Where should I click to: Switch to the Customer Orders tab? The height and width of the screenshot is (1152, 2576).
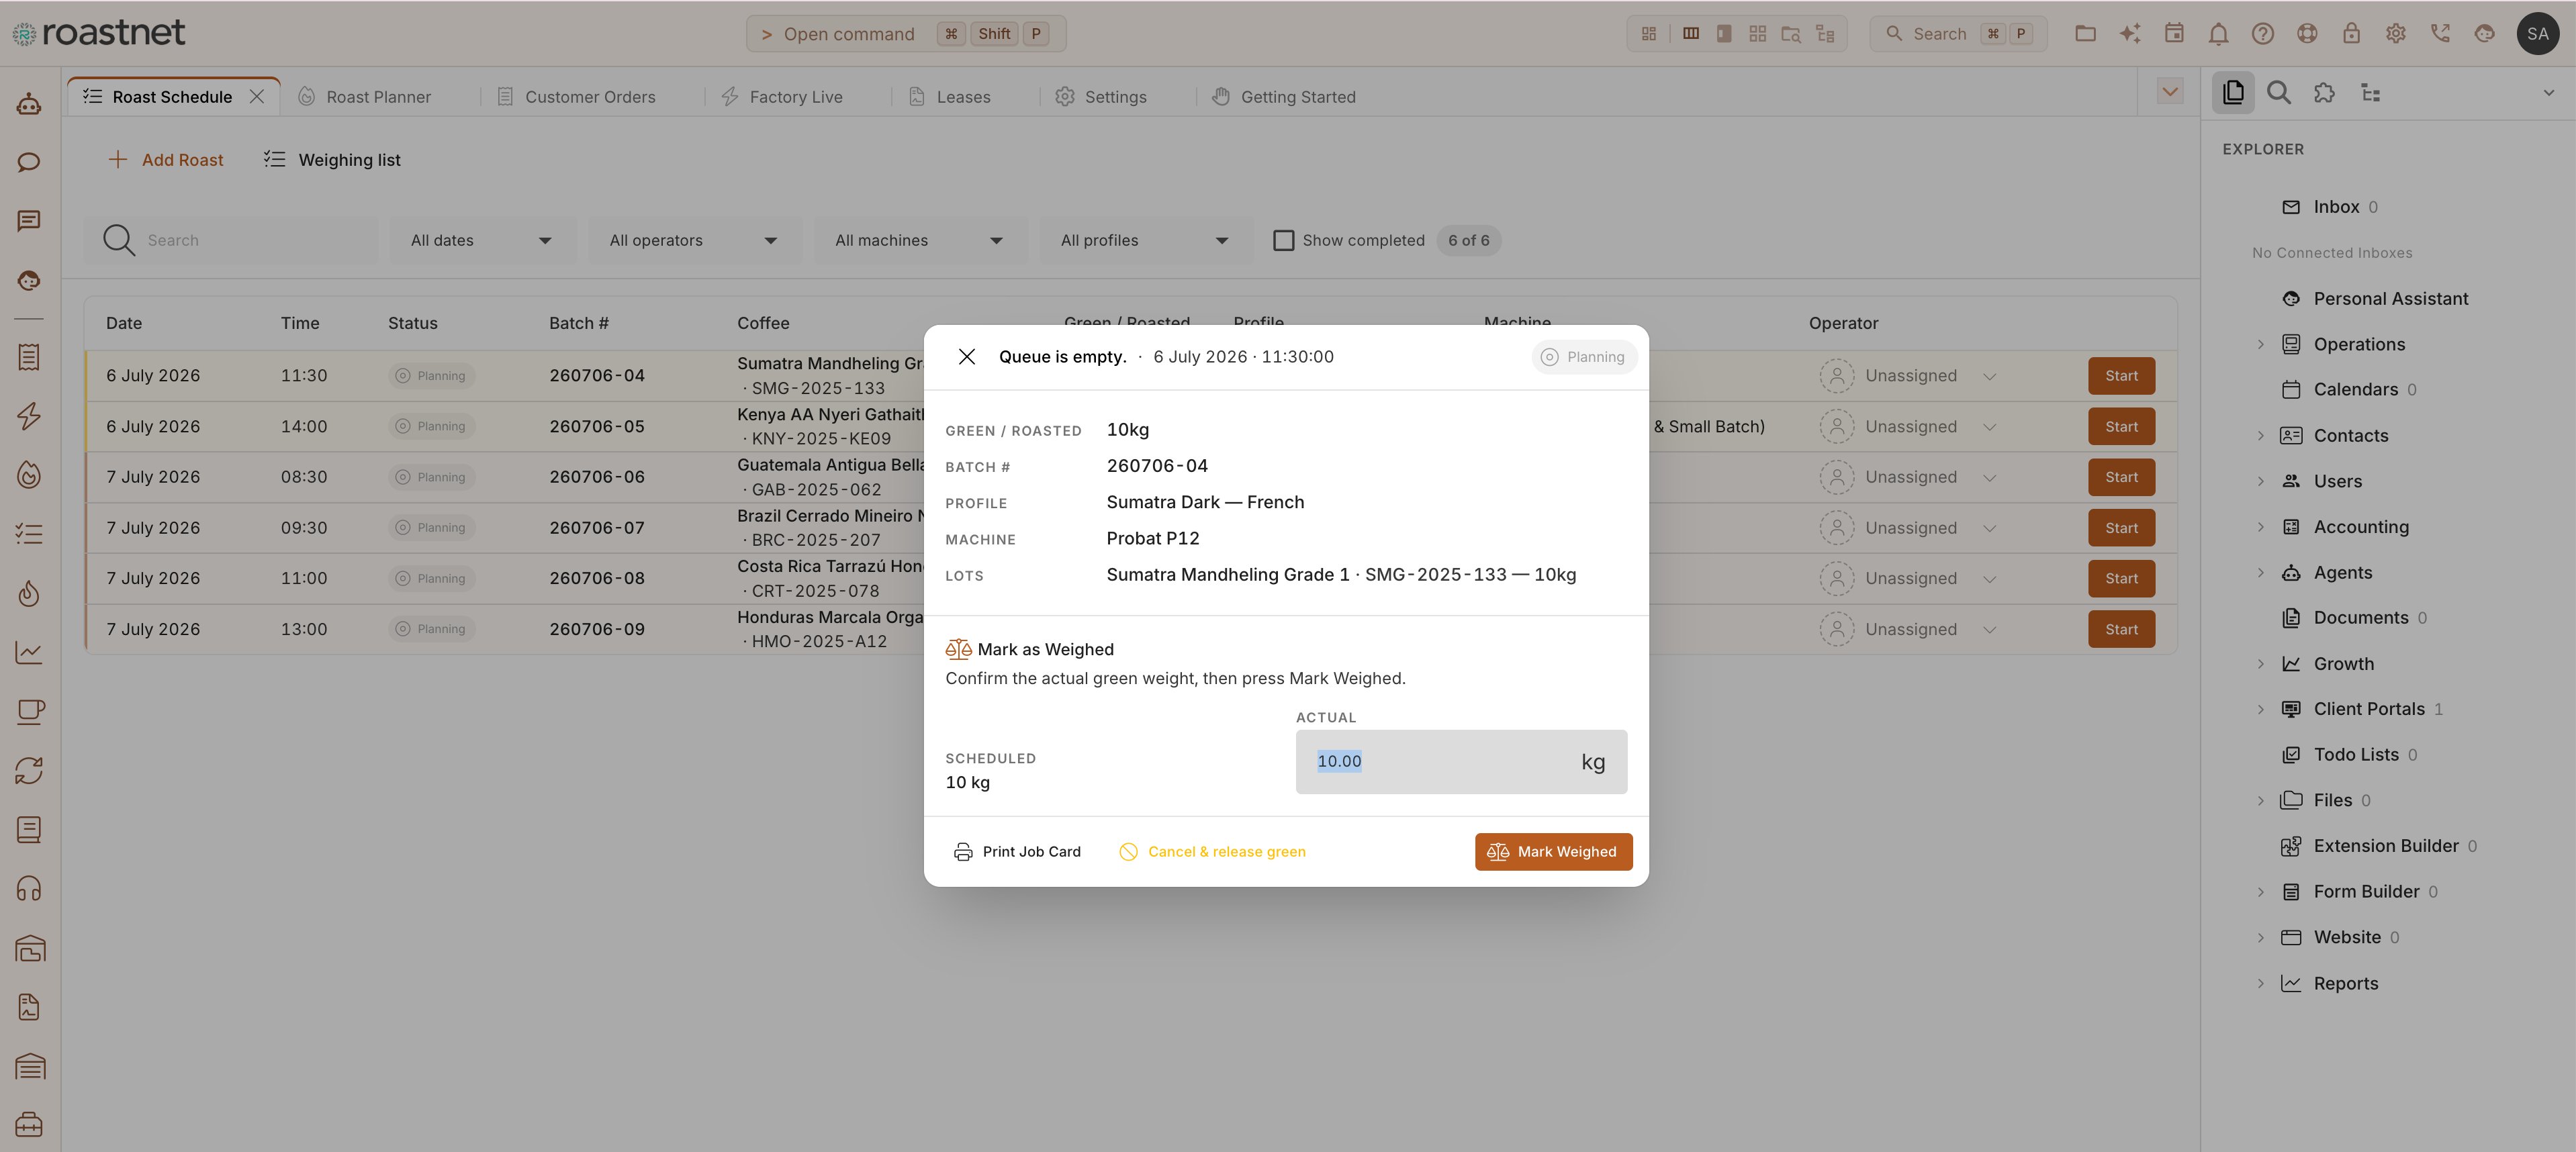(577, 97)
